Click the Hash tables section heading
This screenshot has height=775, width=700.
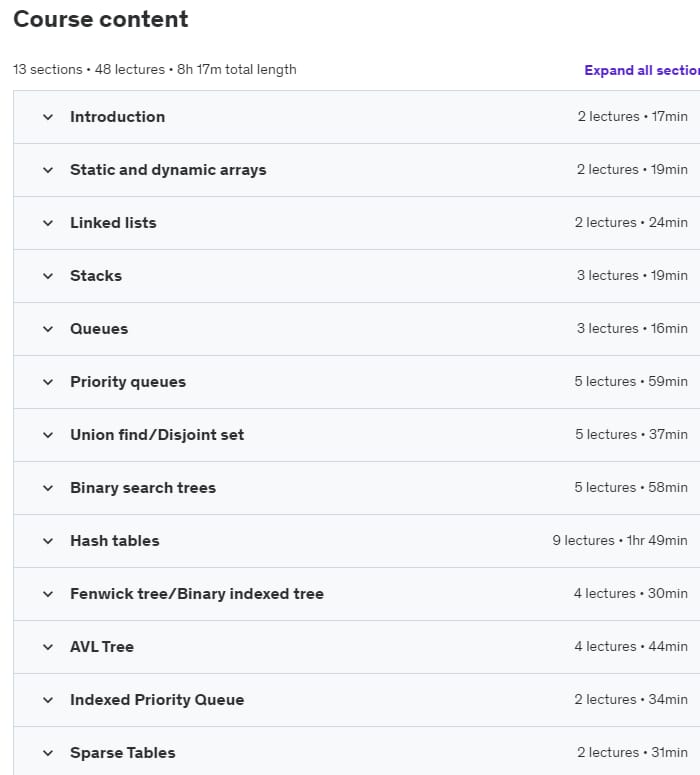point(115,540)
